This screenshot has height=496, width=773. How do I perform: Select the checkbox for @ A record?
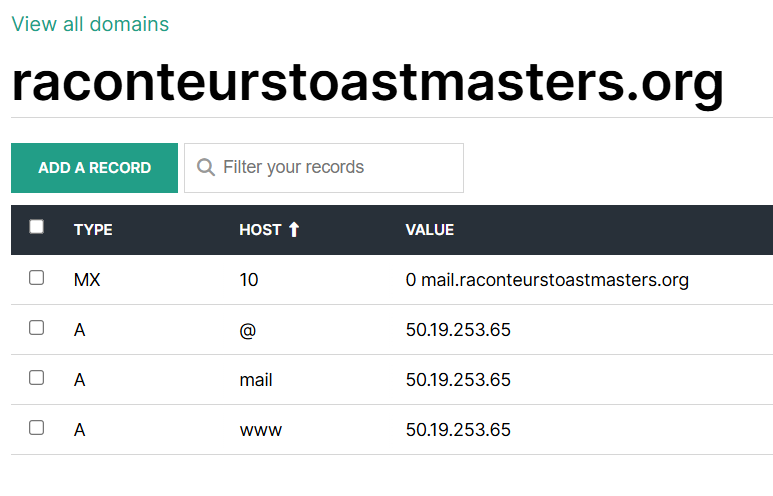coord(37,328)
